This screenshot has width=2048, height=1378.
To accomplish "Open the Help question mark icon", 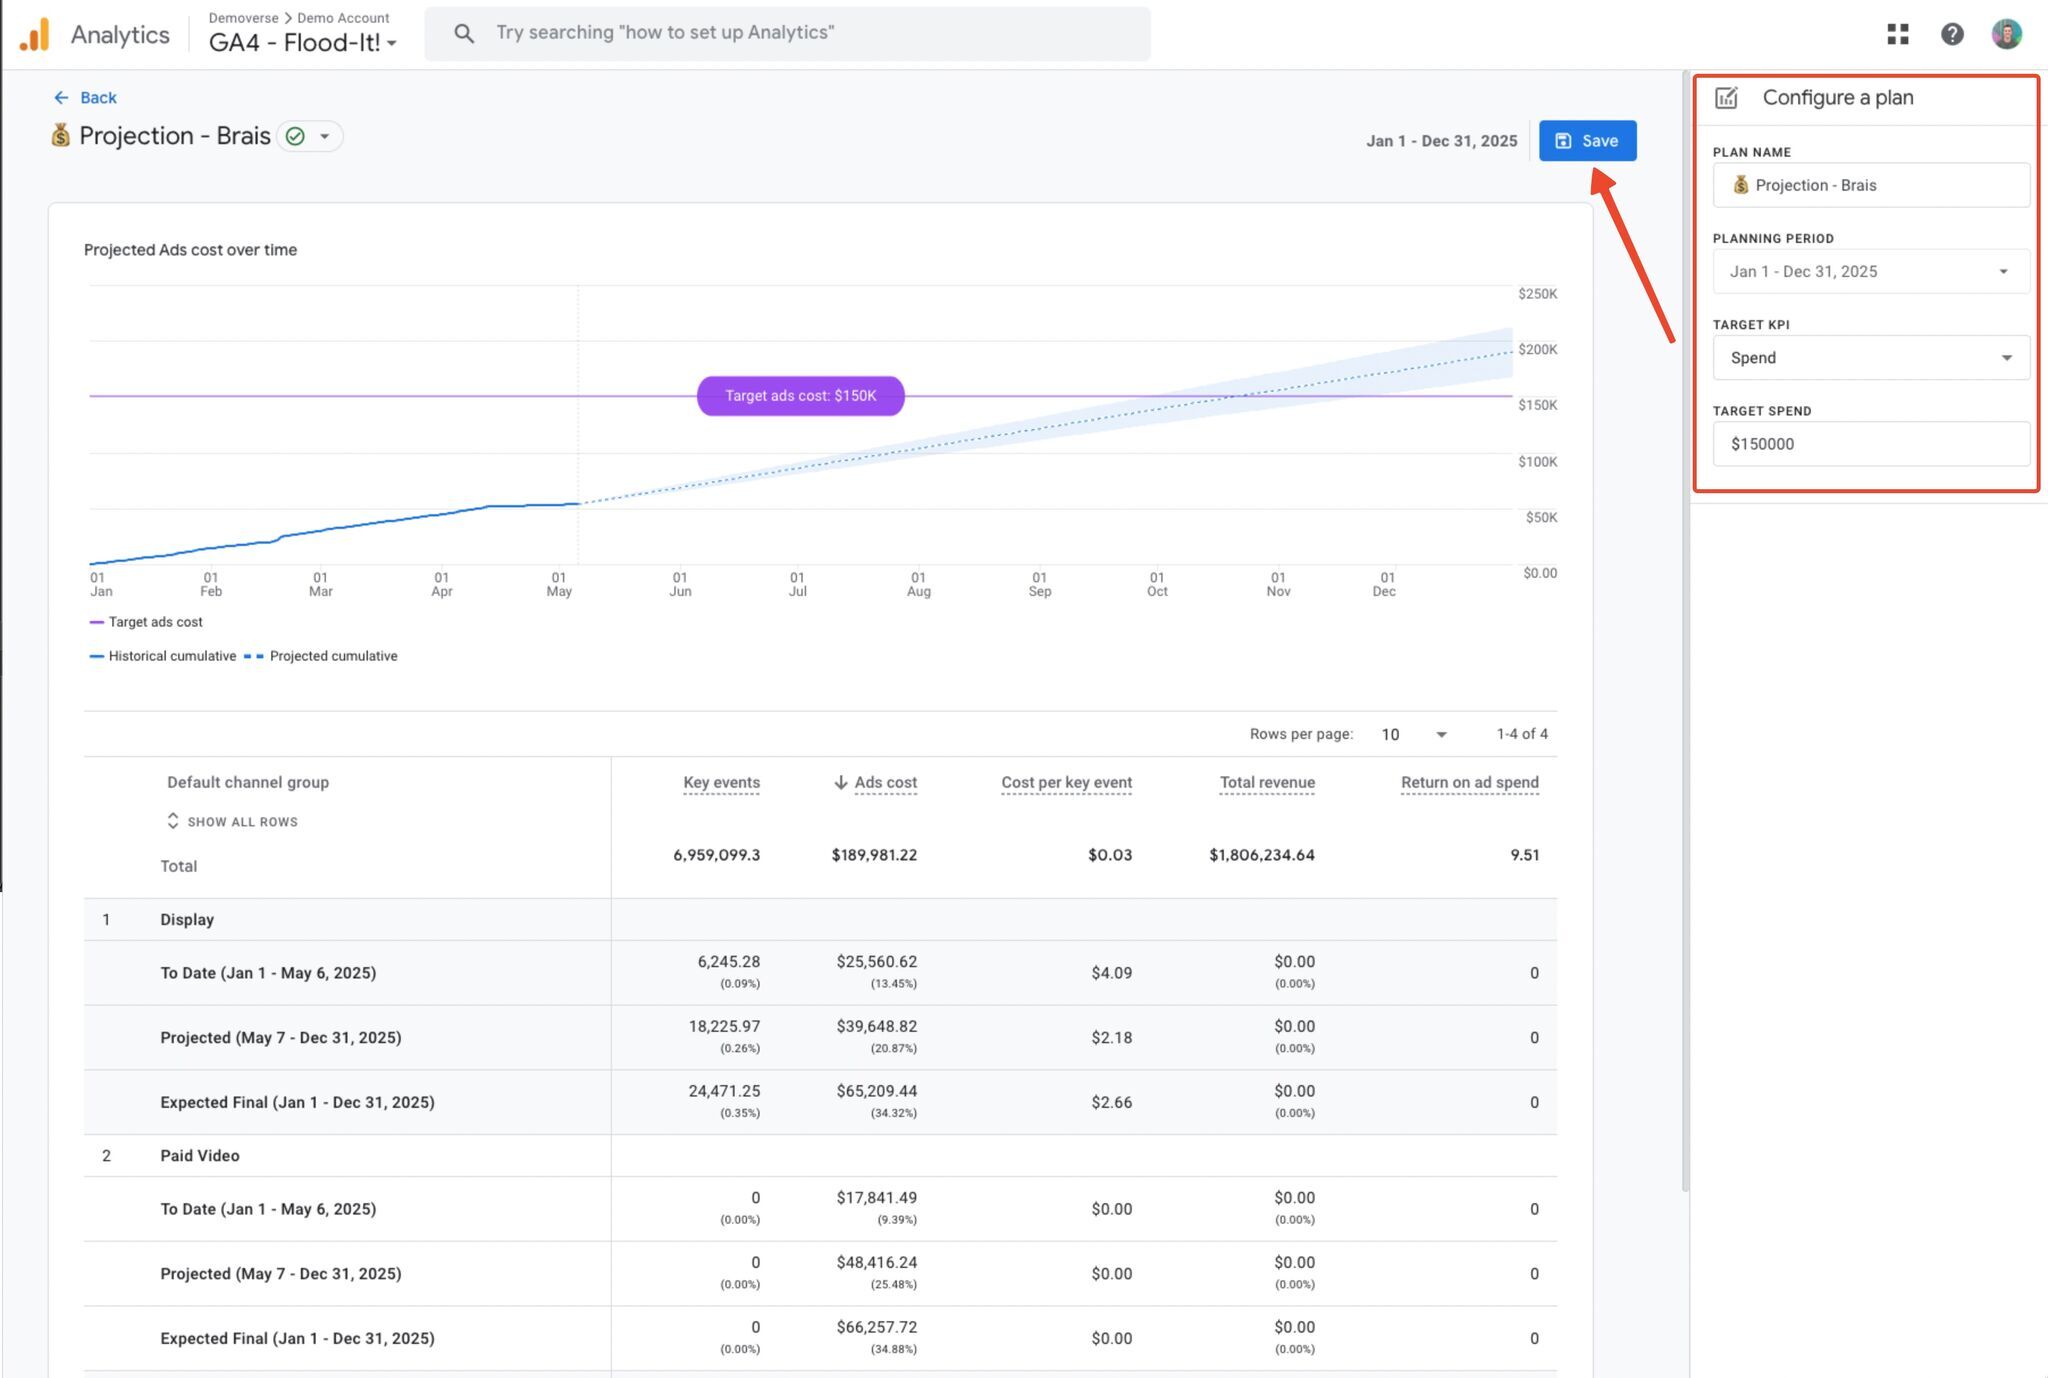I will click(1951, 34).
